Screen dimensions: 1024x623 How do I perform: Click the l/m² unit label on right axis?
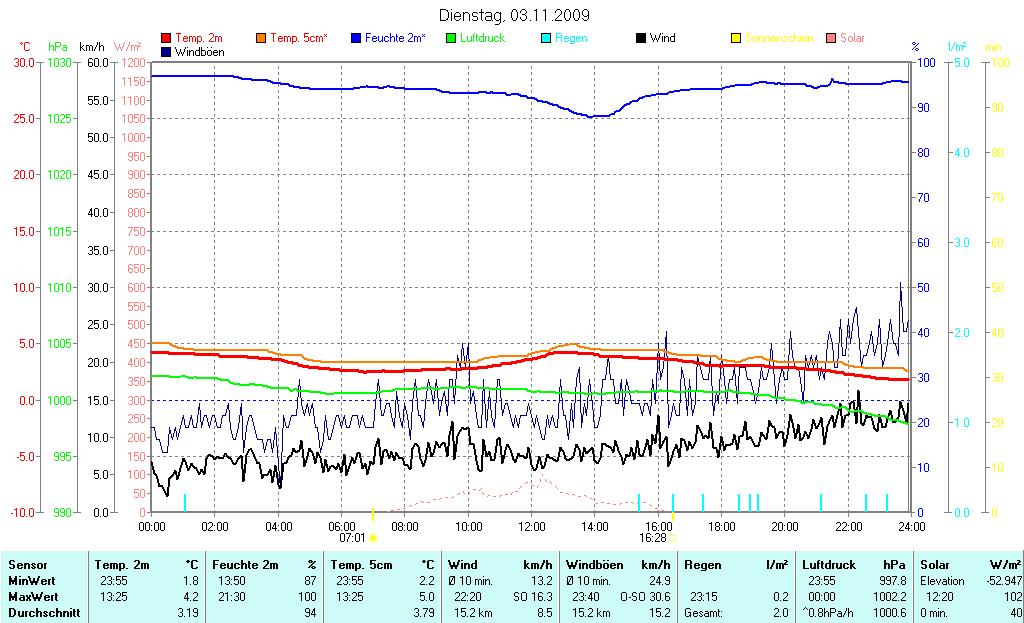pos(957,47)
